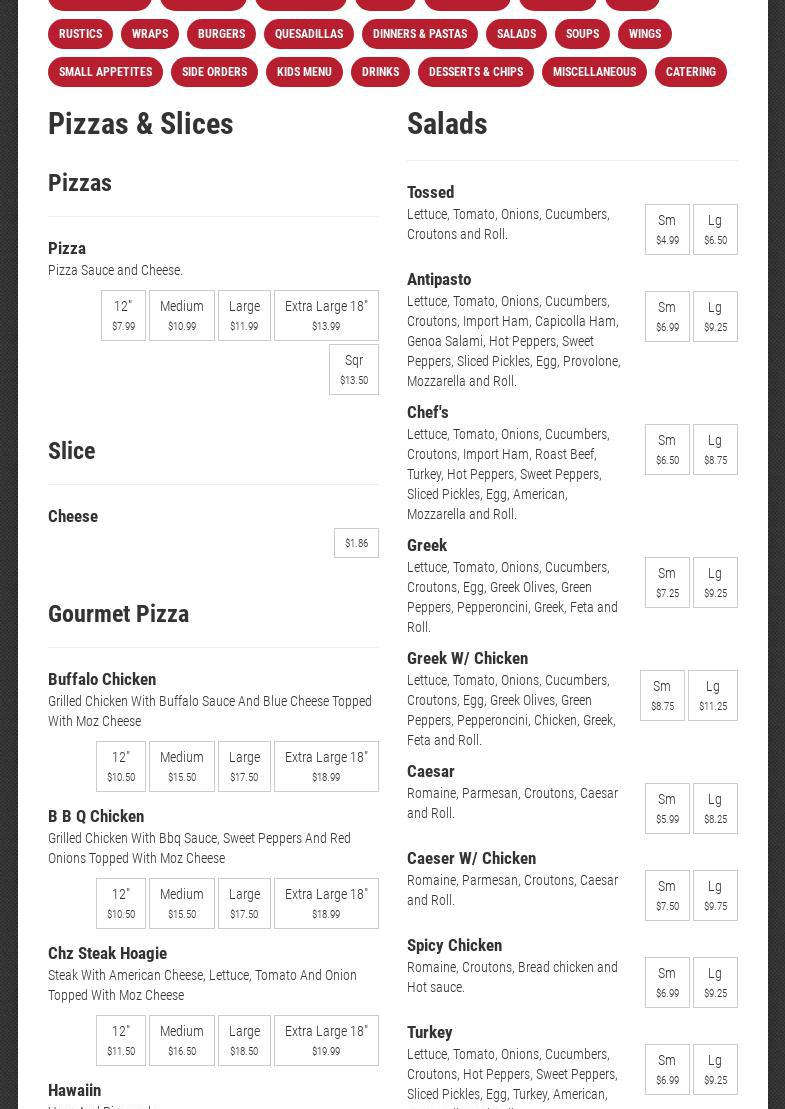Select Large Chz Steak Hoagie pizza at $18.50

[x=244, y=1040]
